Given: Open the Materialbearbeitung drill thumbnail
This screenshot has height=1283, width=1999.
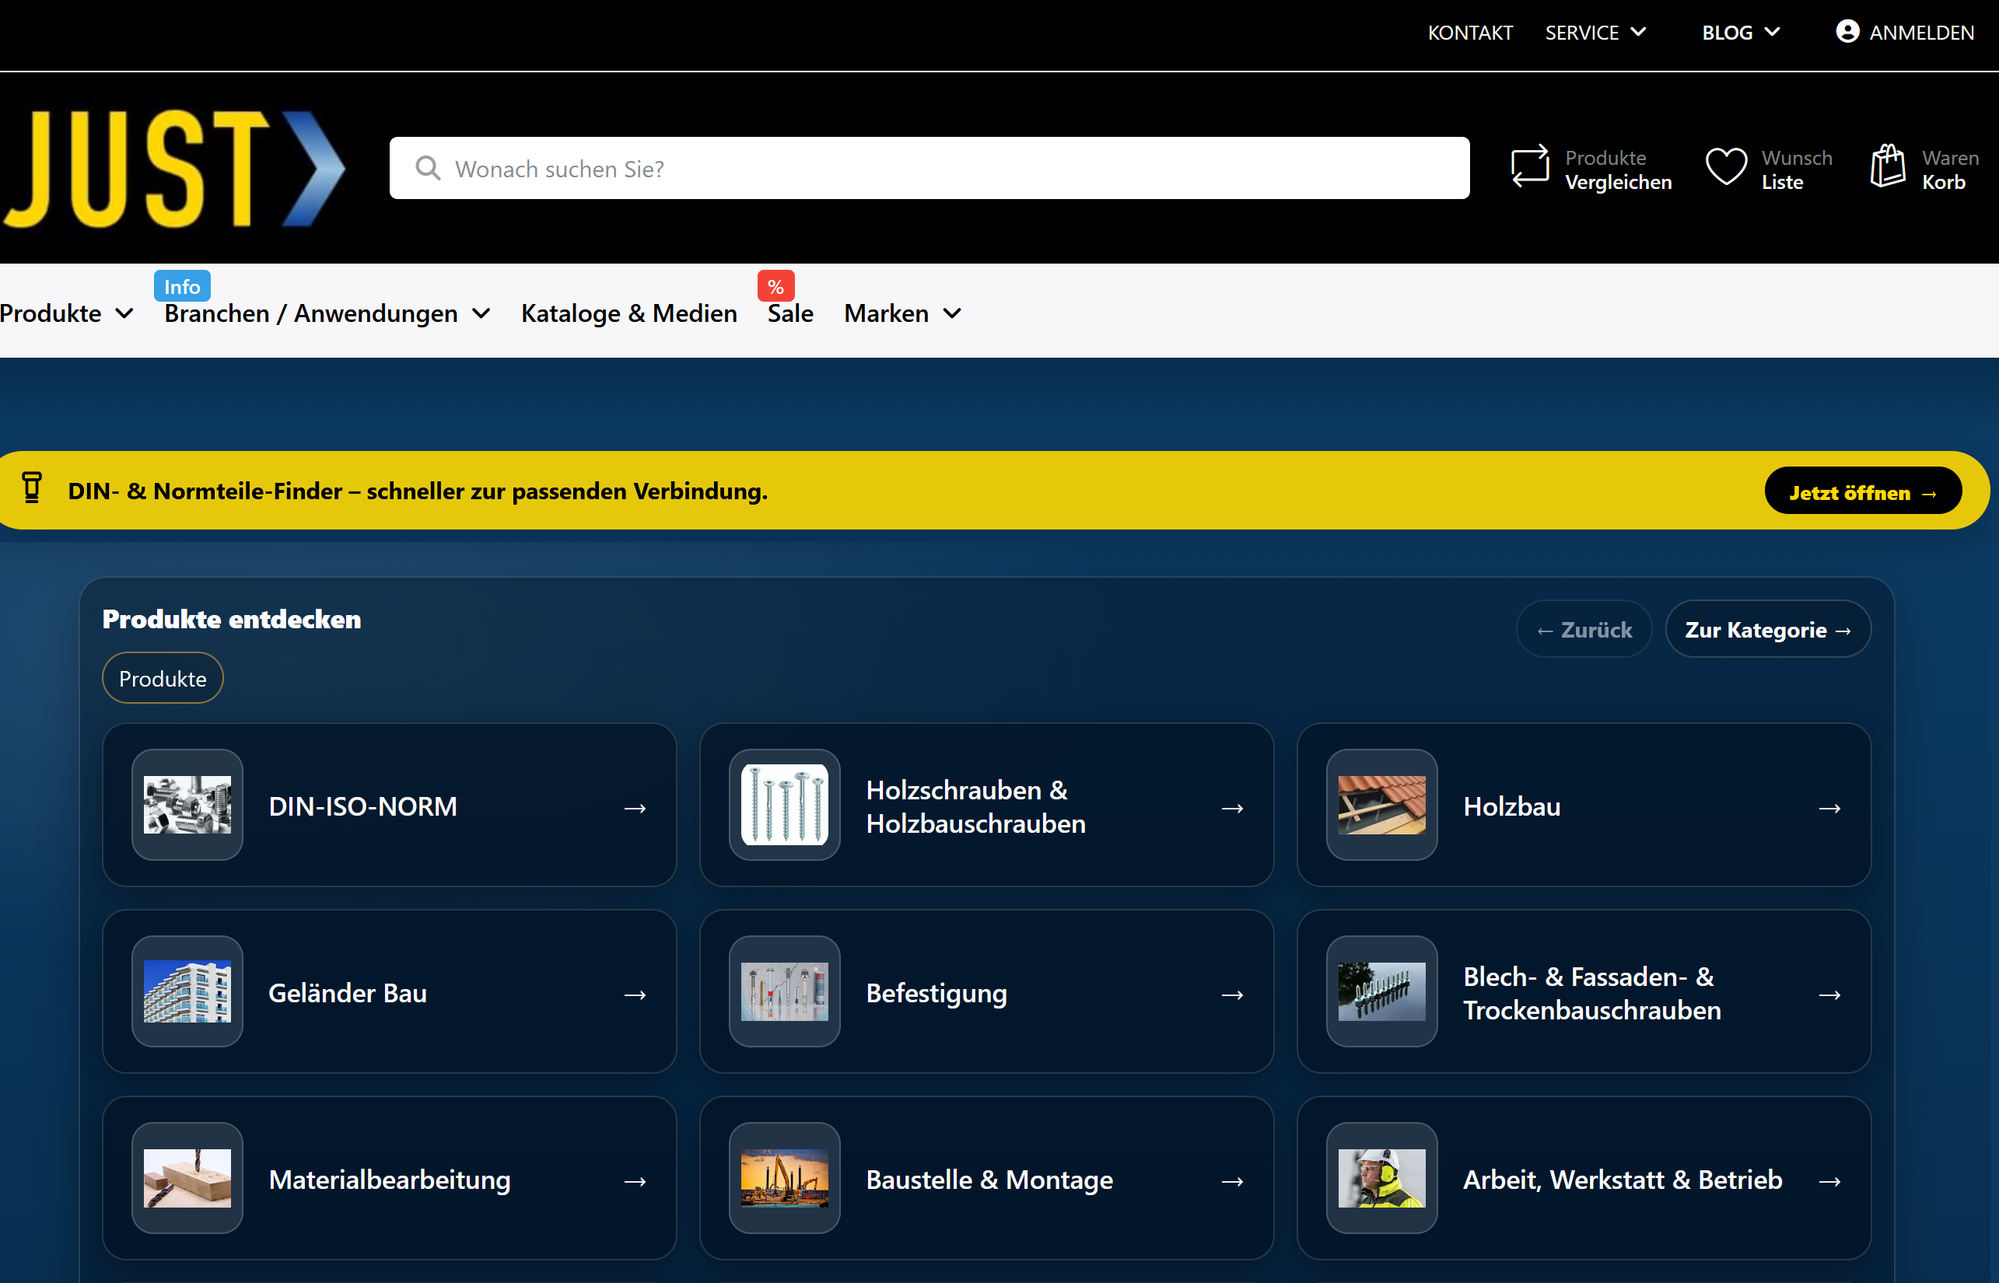Looking at the screenshot, I should coord(187,1178).
